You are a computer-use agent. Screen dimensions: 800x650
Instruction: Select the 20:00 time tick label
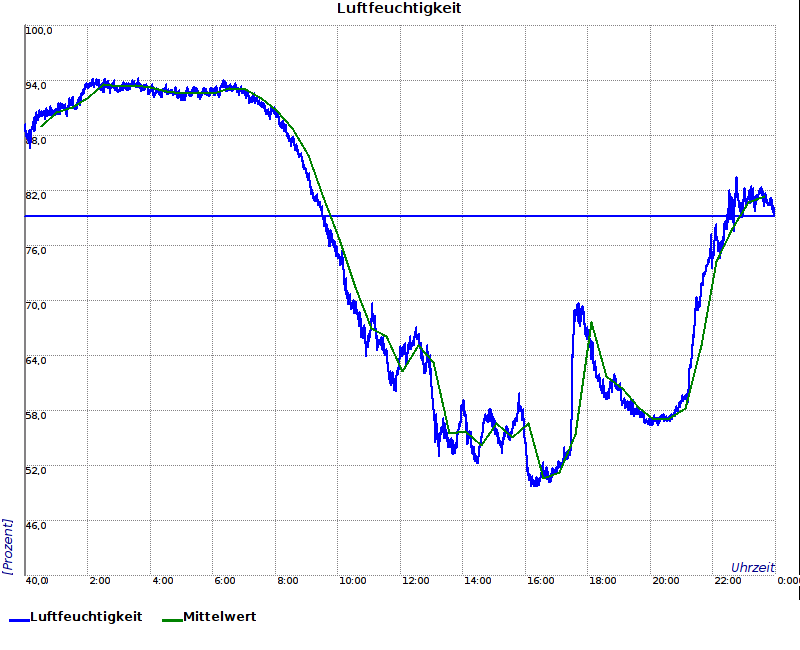point(665,580)
